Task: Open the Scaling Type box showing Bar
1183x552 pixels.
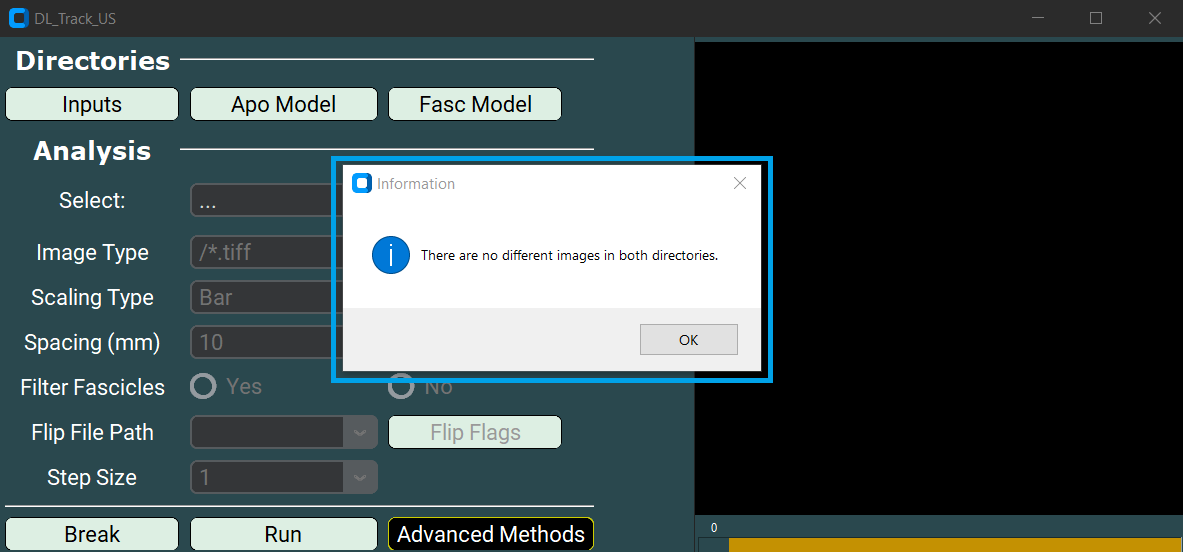Action: 260,298
